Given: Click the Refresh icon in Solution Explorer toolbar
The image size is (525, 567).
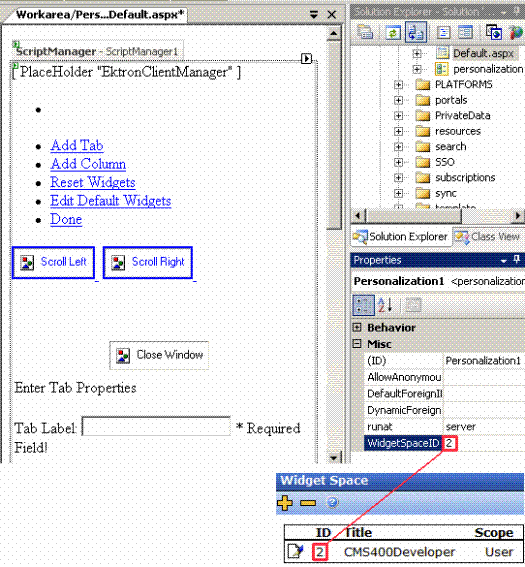Looking at the screenshot, I should (x=393, y=33).
